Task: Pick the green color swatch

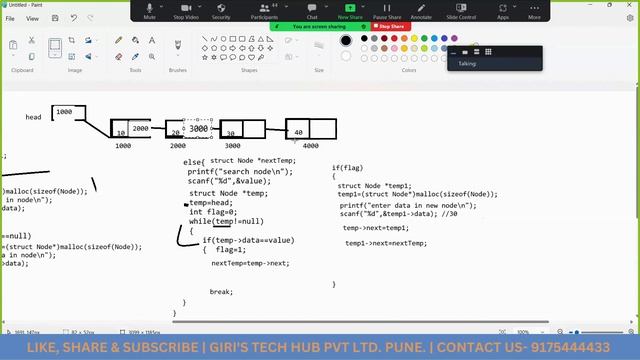Action: 424,38
